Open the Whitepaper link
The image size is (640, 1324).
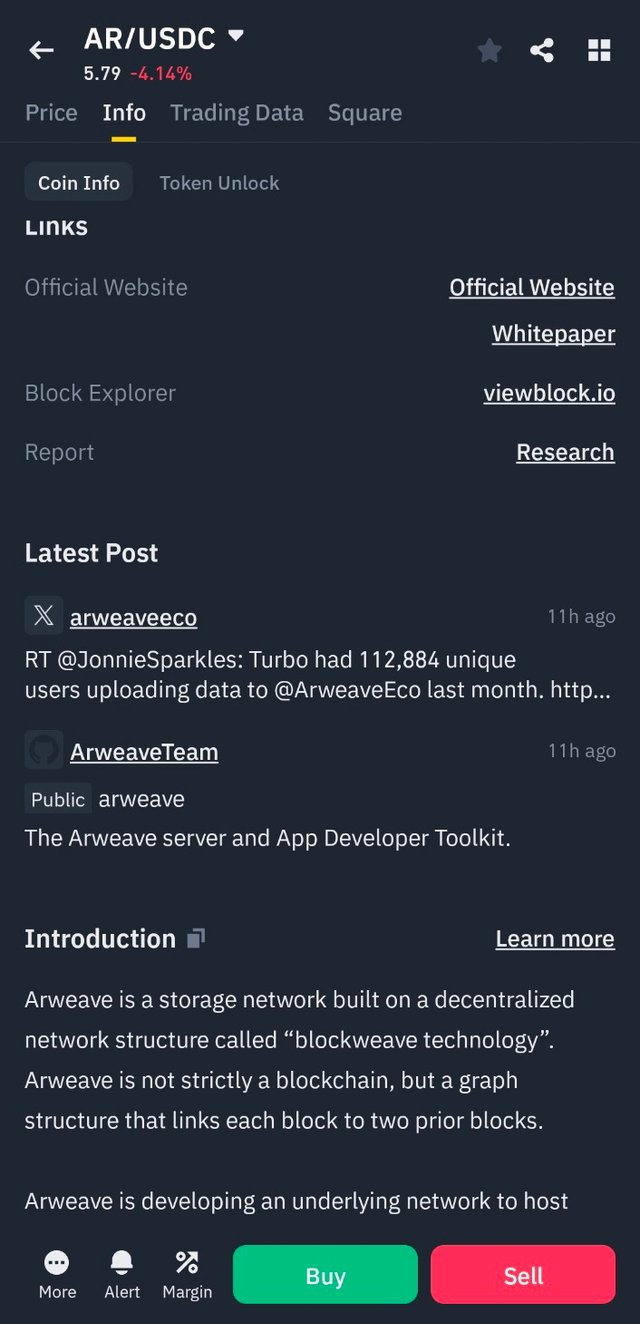[x=553, y=334]
